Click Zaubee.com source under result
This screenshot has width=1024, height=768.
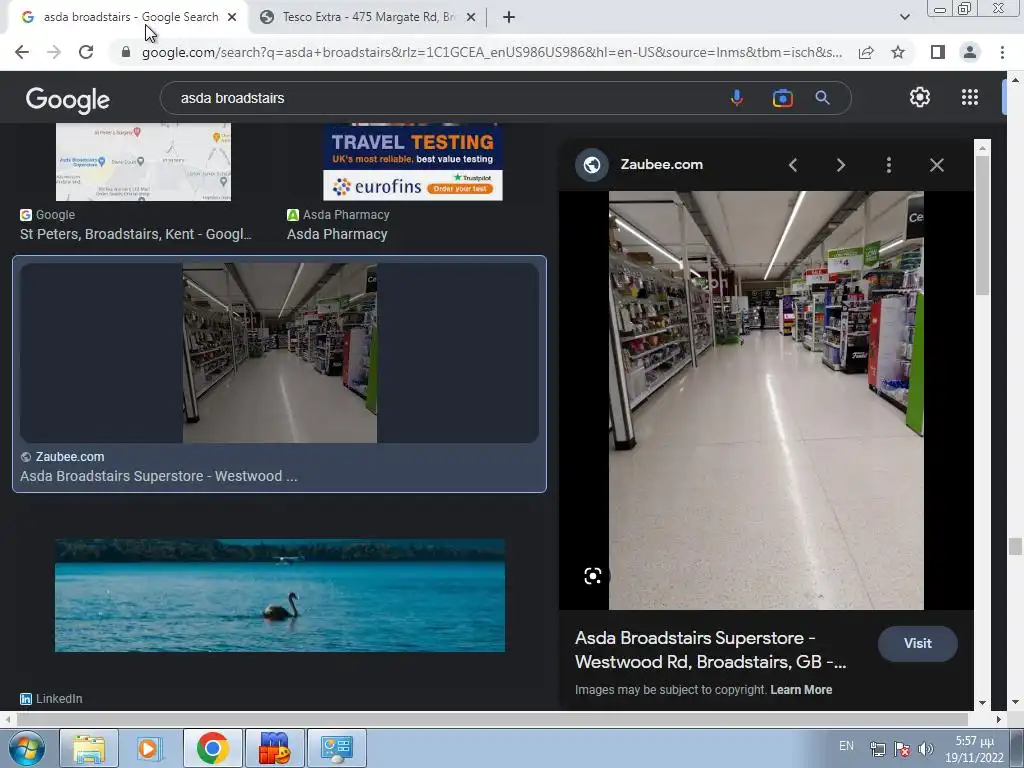pos(69,456)
